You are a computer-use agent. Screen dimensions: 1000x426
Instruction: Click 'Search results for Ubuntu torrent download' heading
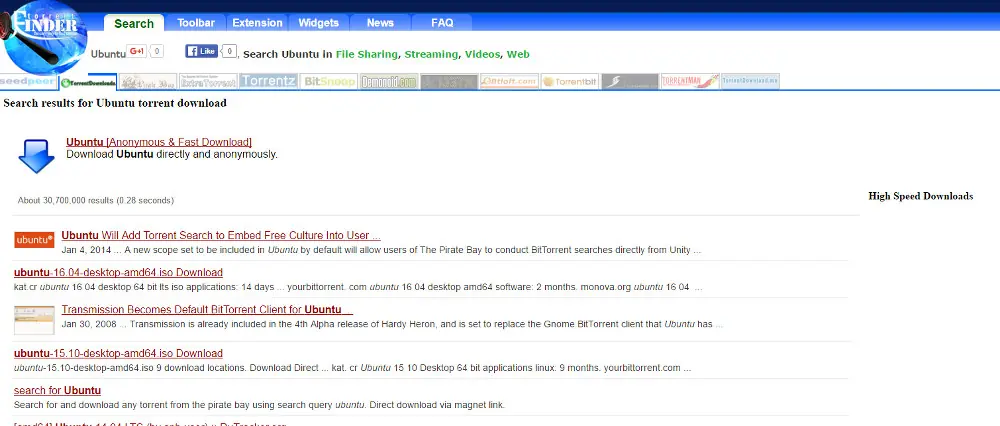115,103
